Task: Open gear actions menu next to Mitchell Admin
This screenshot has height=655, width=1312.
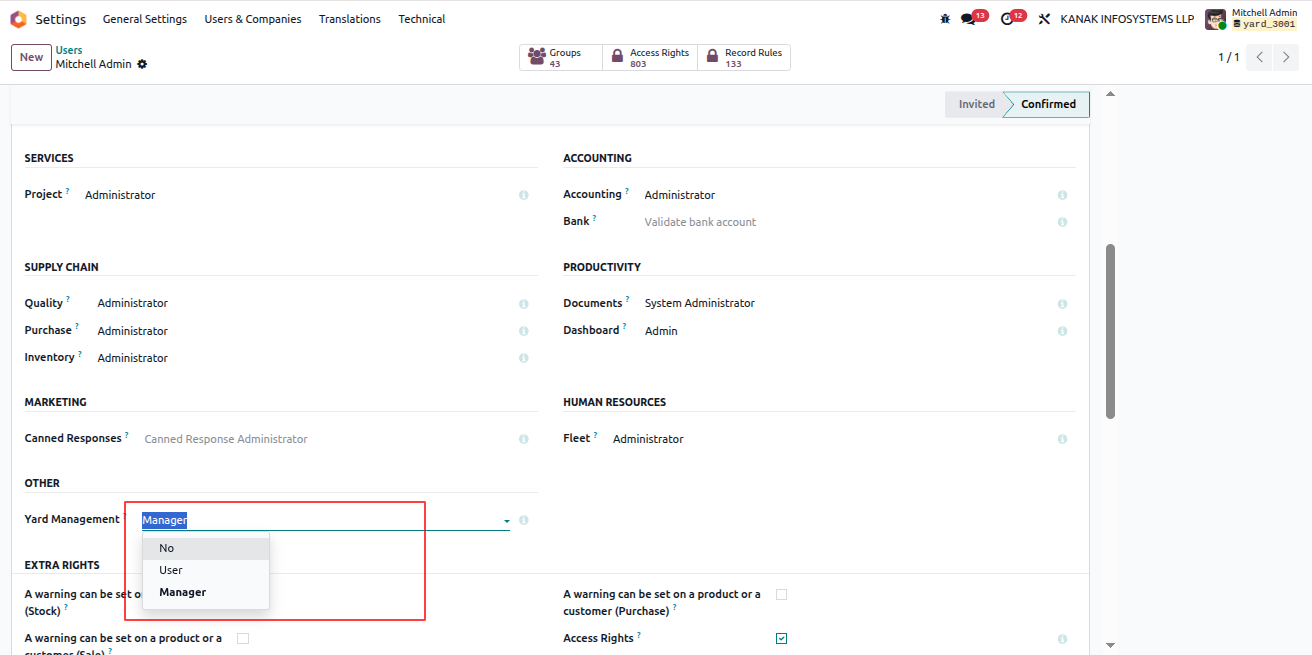Action: [142, 64]
